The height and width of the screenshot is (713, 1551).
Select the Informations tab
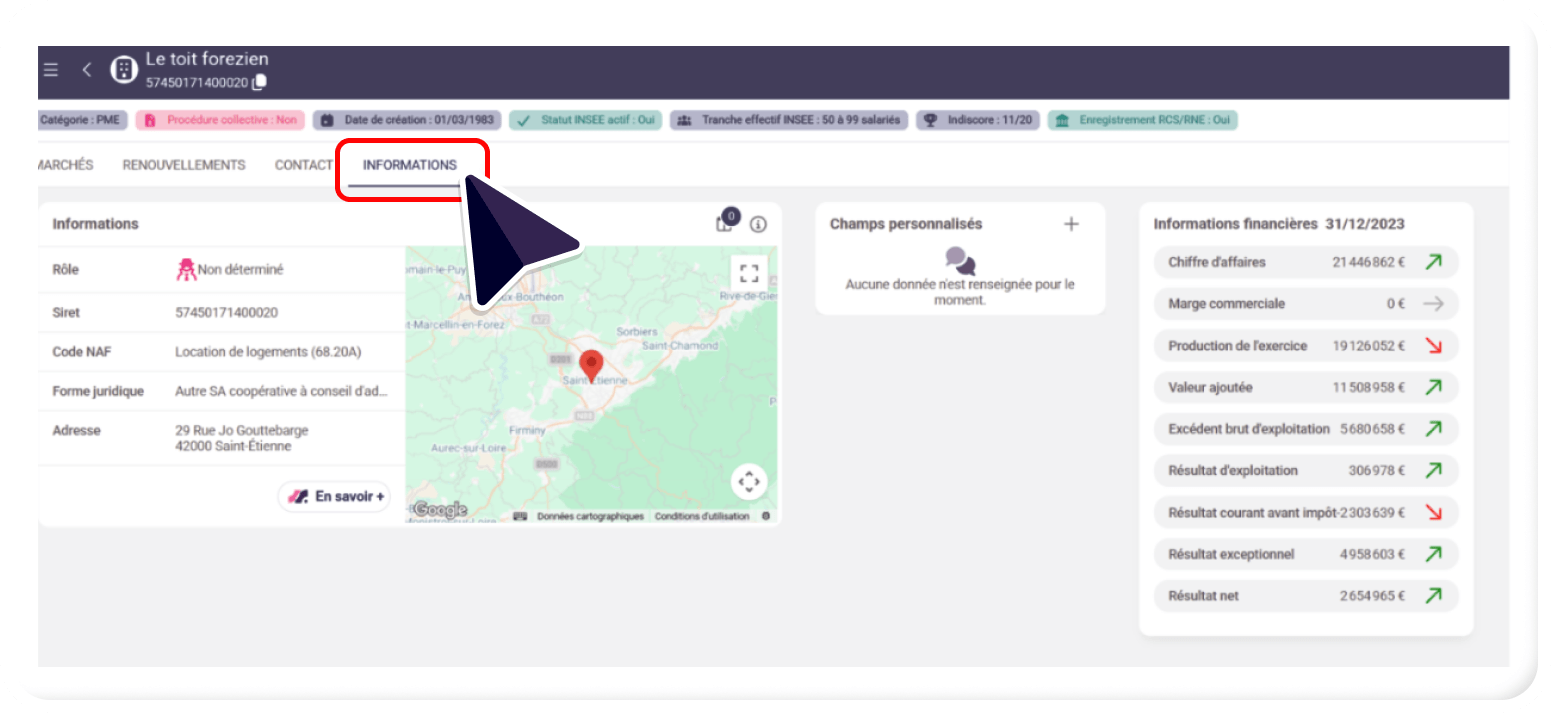[409, 165]
